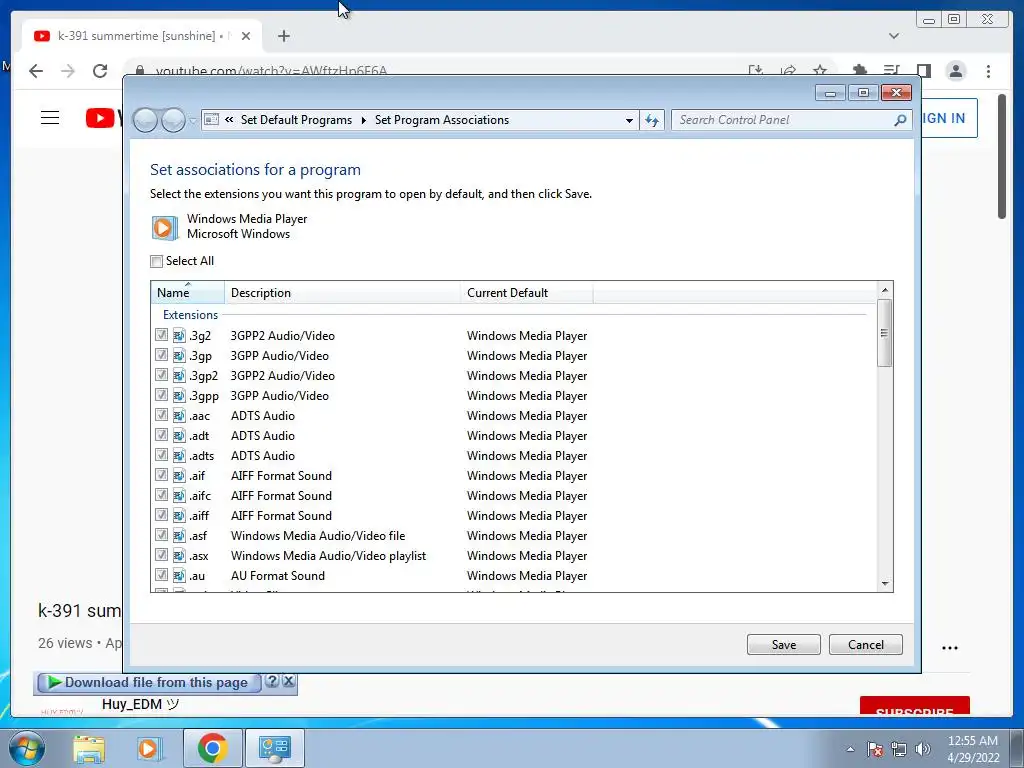This screenshot has height=768, width=1024.
Task: Launch Windows Media Player from taskbar
Action: click(x=148, y=748)
